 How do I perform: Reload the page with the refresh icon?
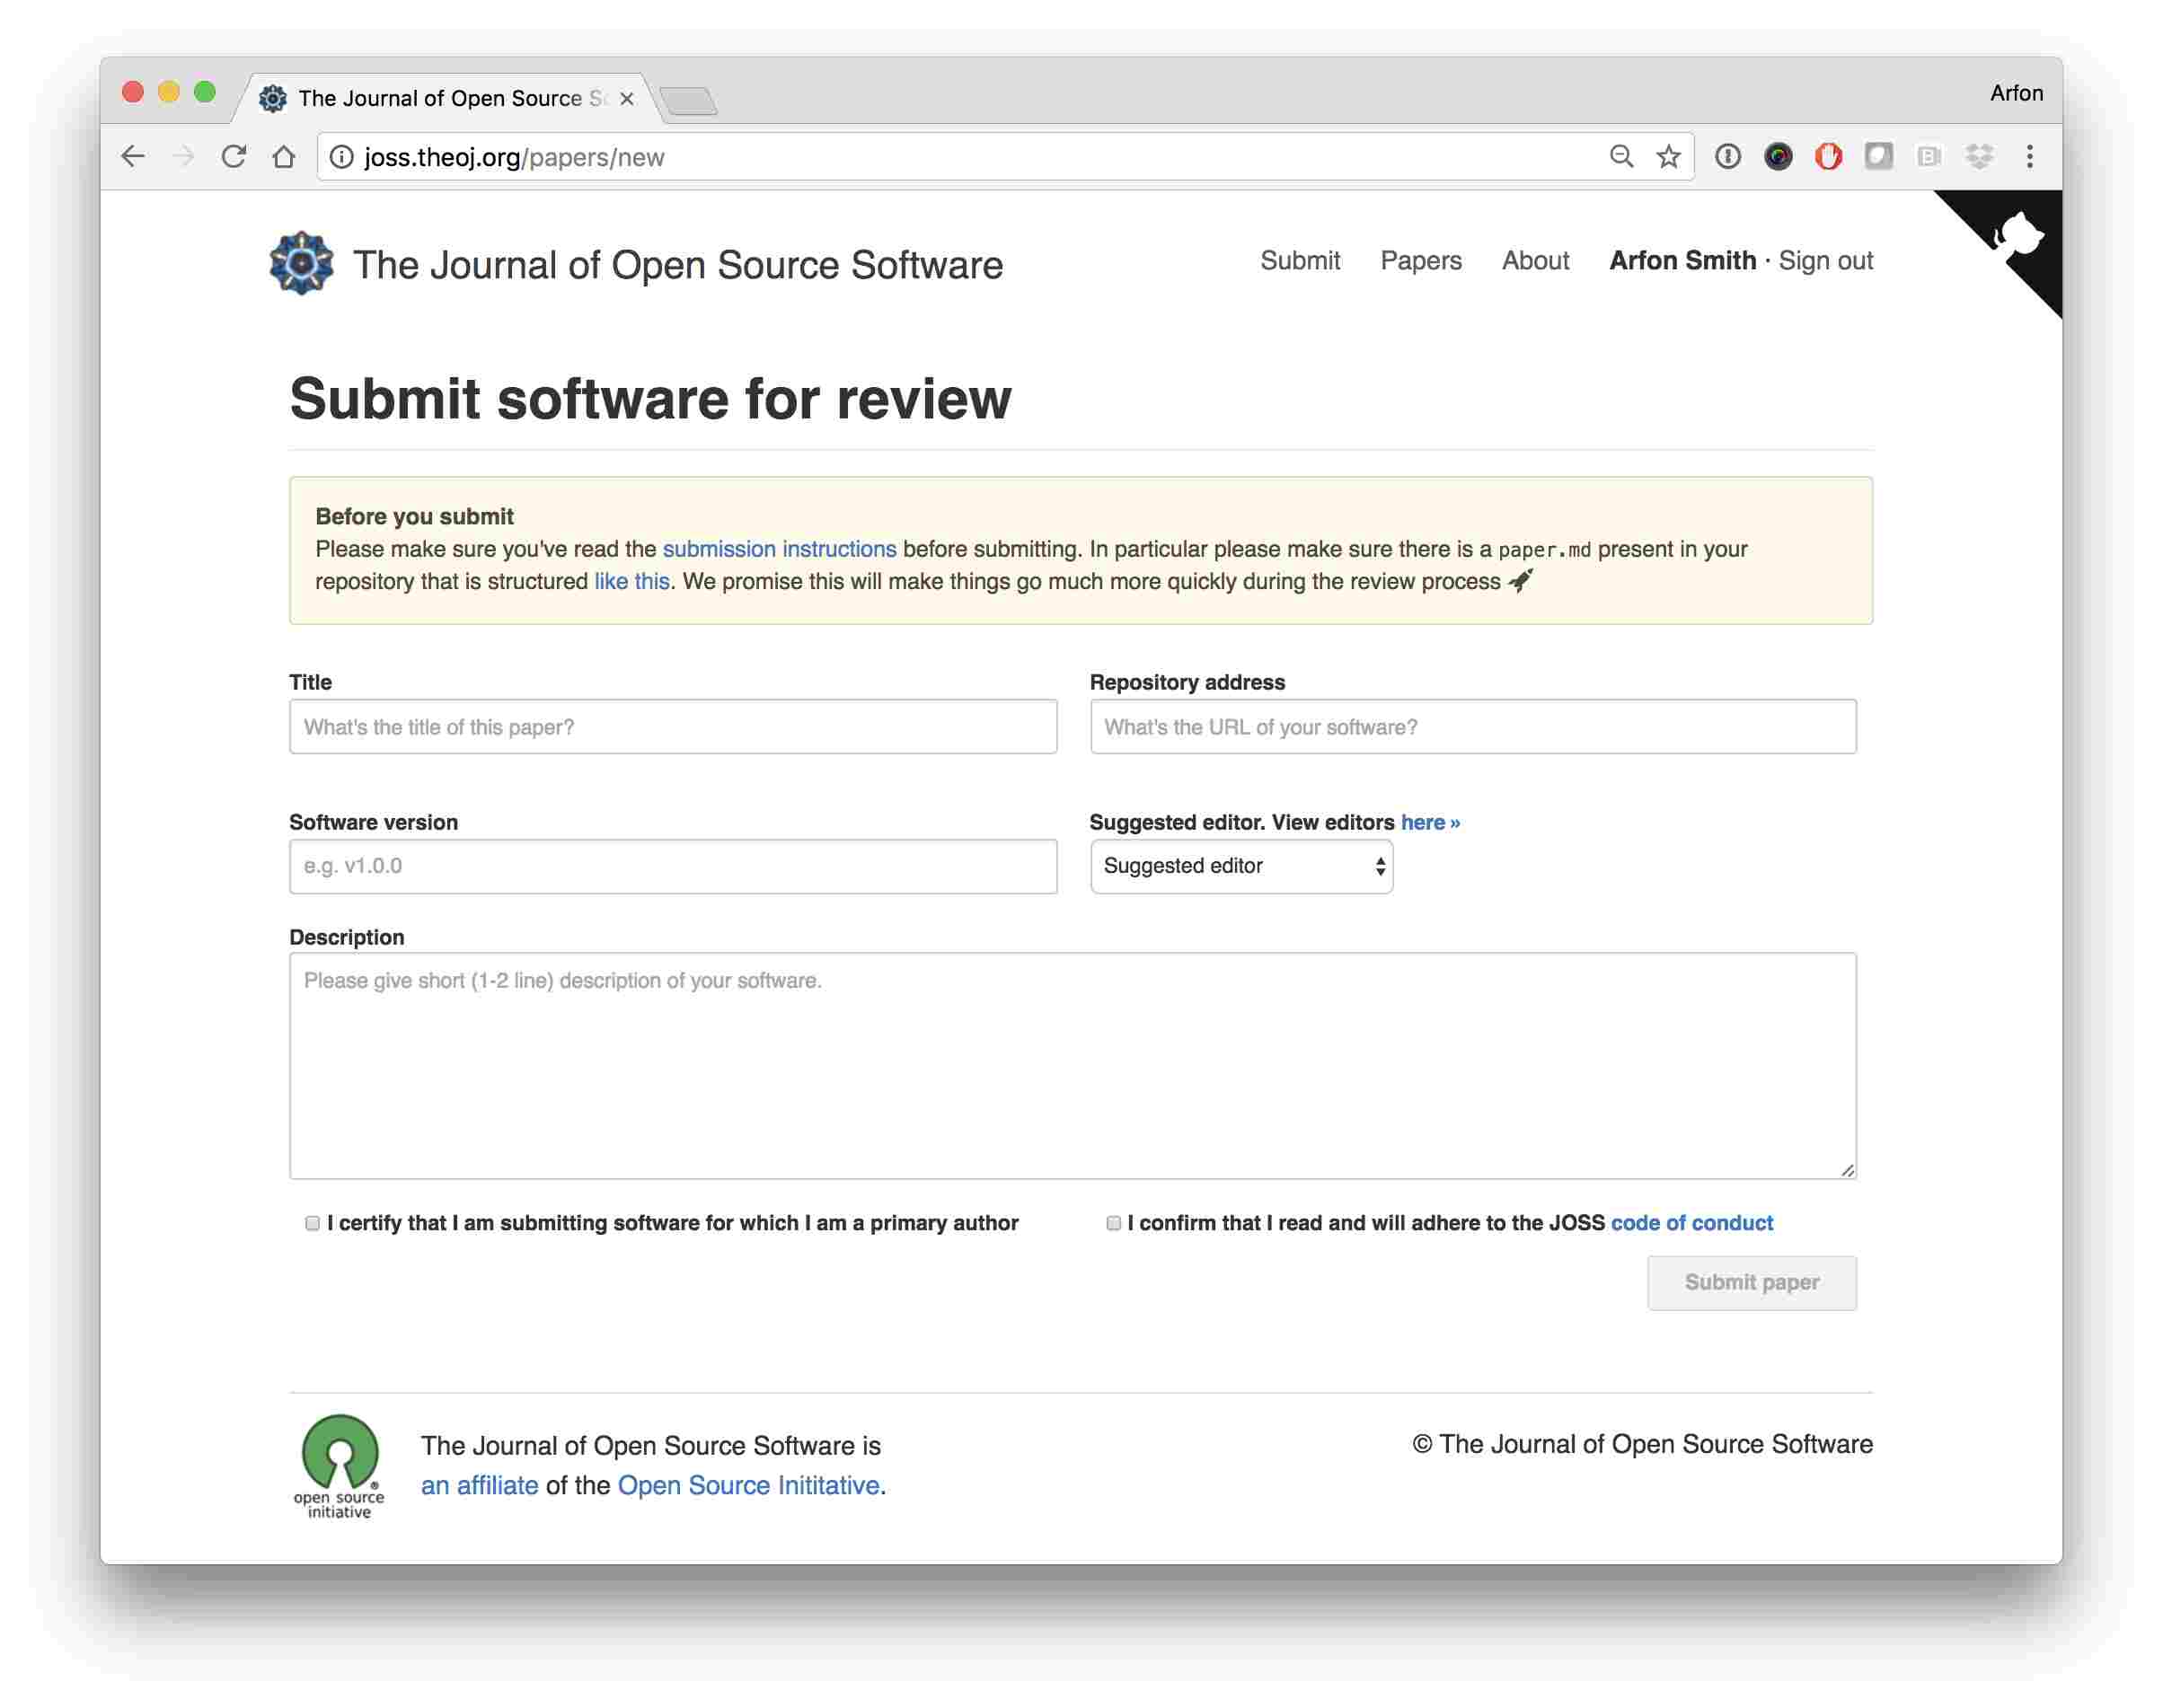pyautogui.click(x=234, y=157)
